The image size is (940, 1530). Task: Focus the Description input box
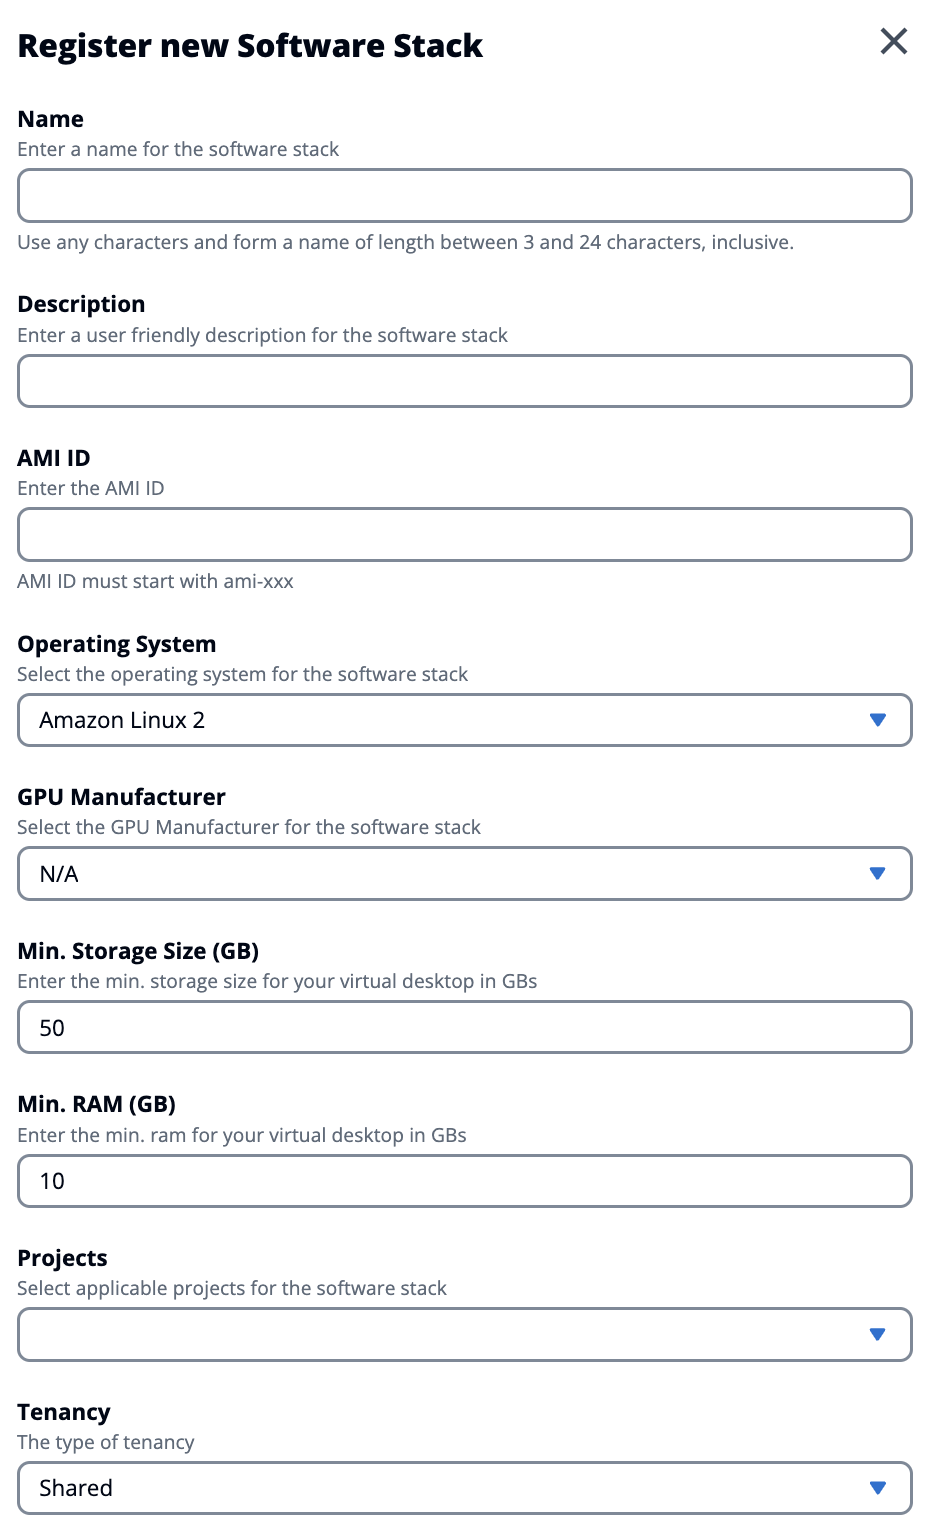point(464,381)
